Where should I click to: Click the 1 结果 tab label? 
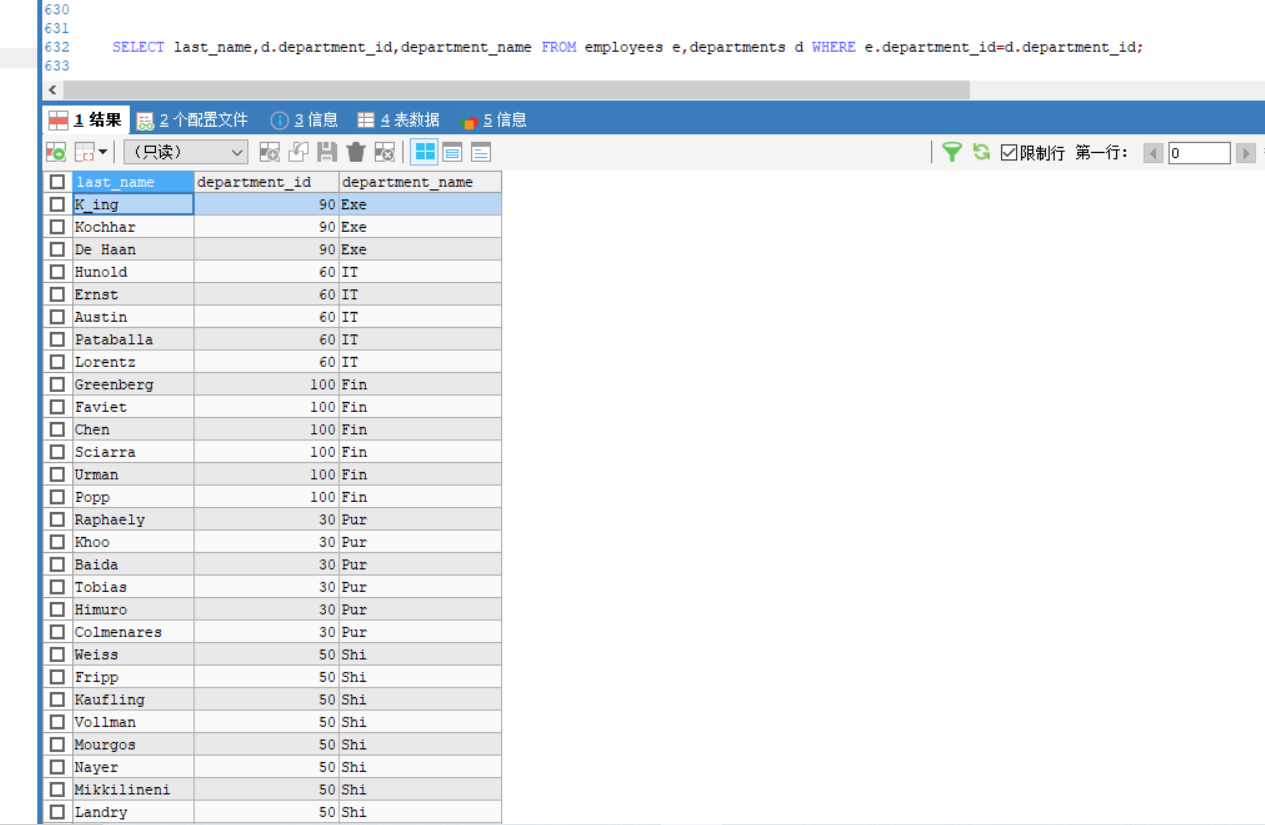100,119
